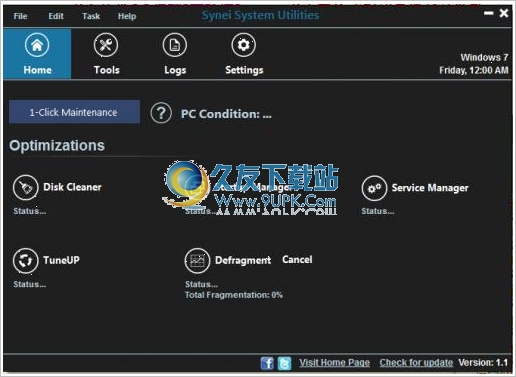Image resolution: width=516 pixels, height=377 pixels.
Task: Click the Friday, 12:00 AM date text
Action: pos(474,70)
